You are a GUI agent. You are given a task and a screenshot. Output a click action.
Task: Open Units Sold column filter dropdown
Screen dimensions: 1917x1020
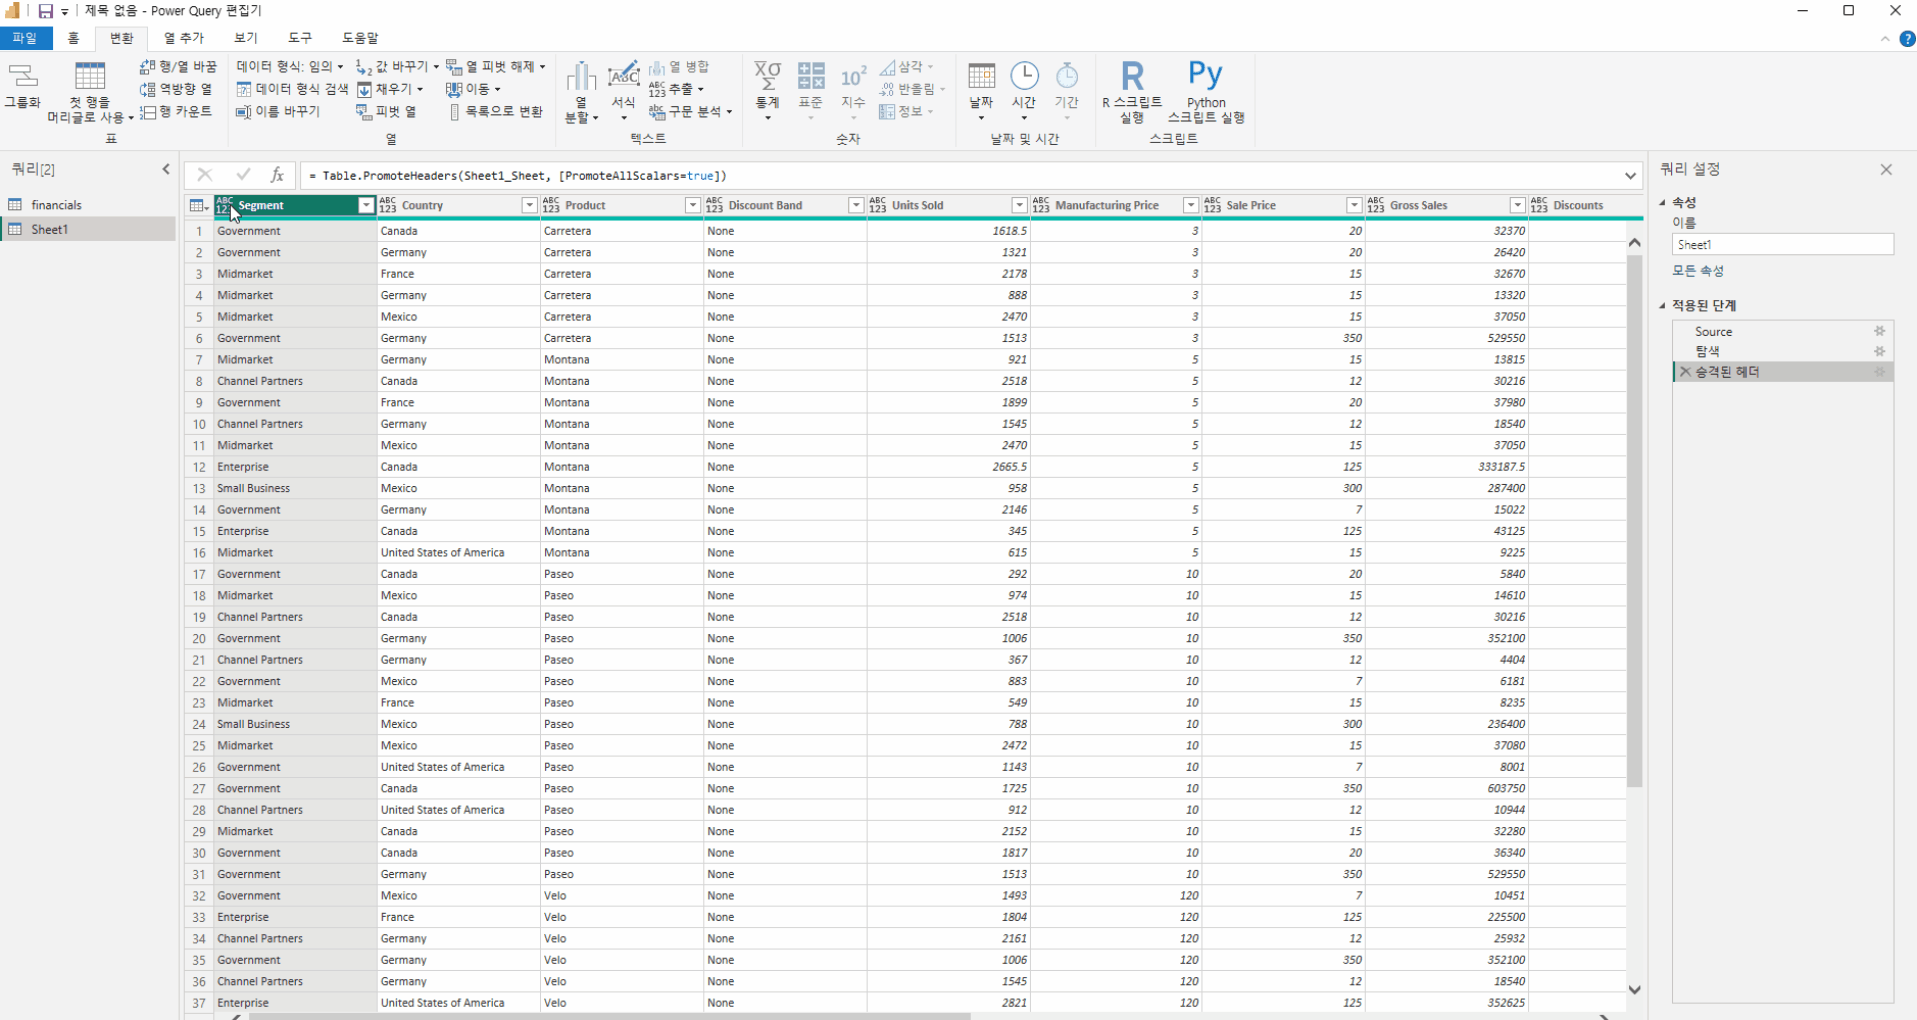pos(1019,206)
